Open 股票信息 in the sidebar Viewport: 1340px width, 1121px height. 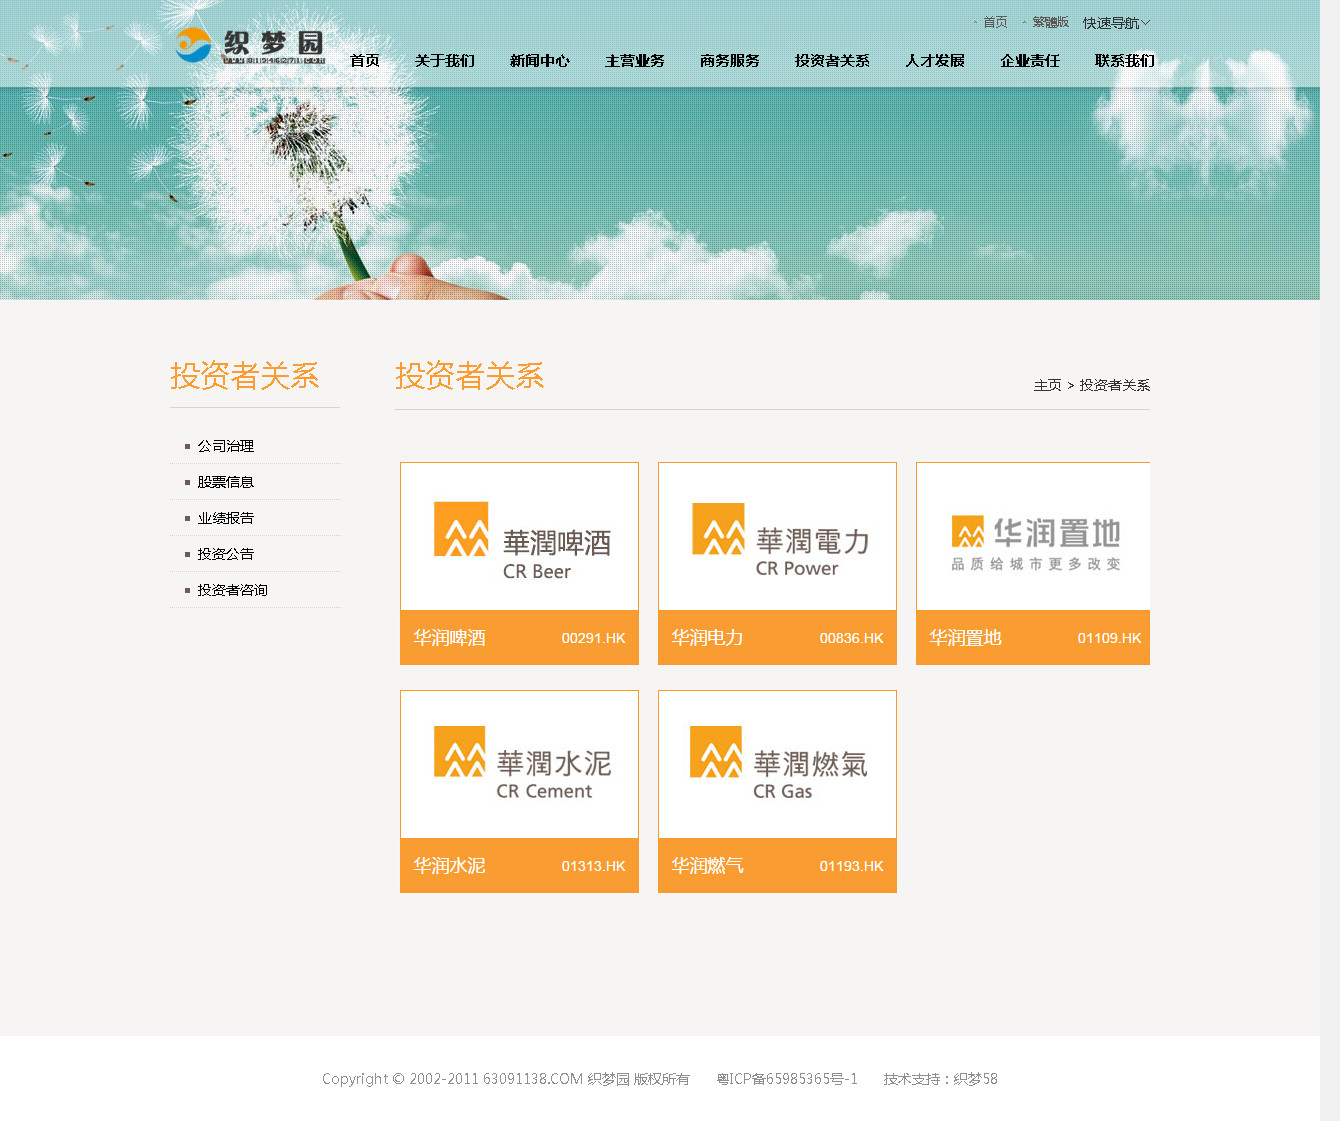pyautogui.click(x=225, y=482)
